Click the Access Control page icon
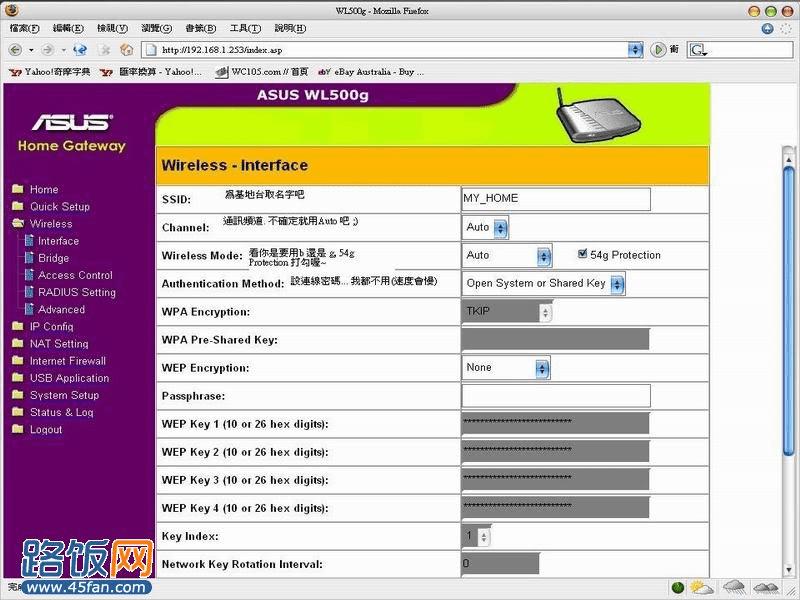This screenshot has width=800, height=600. (29, 274)
